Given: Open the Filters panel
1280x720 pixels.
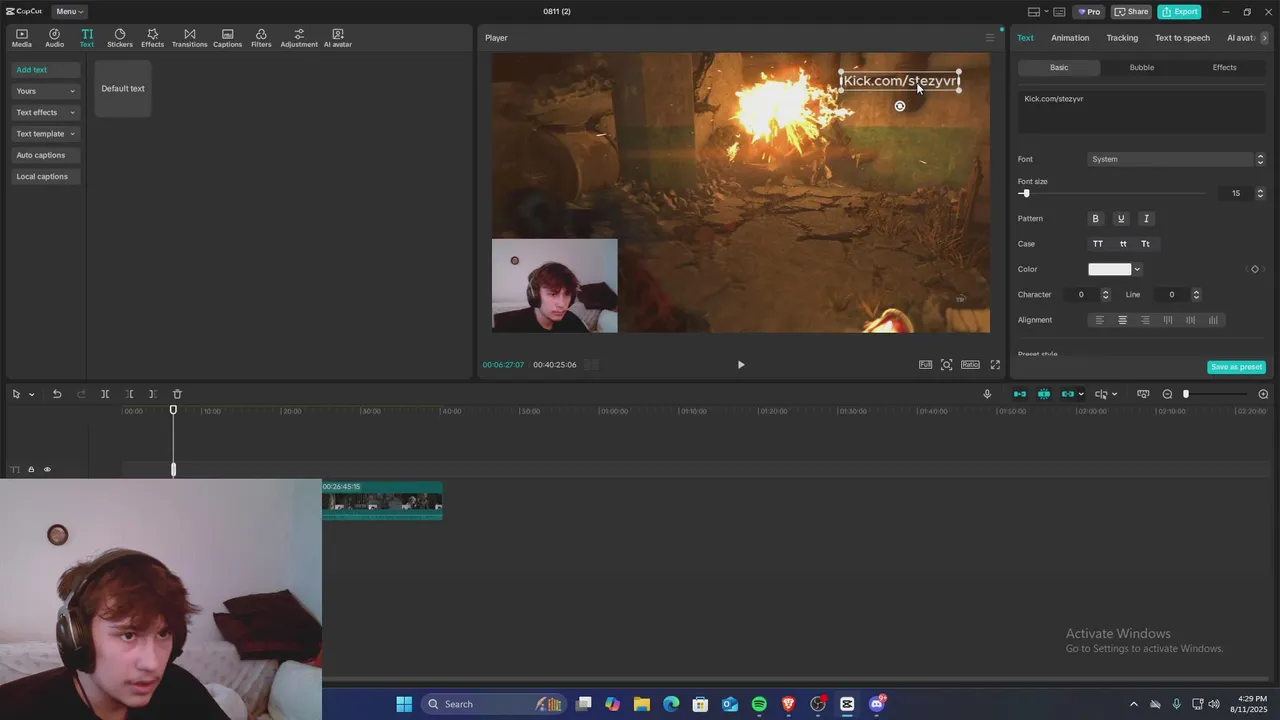Looking at the screenshot, I should click(x=261, y=38).
